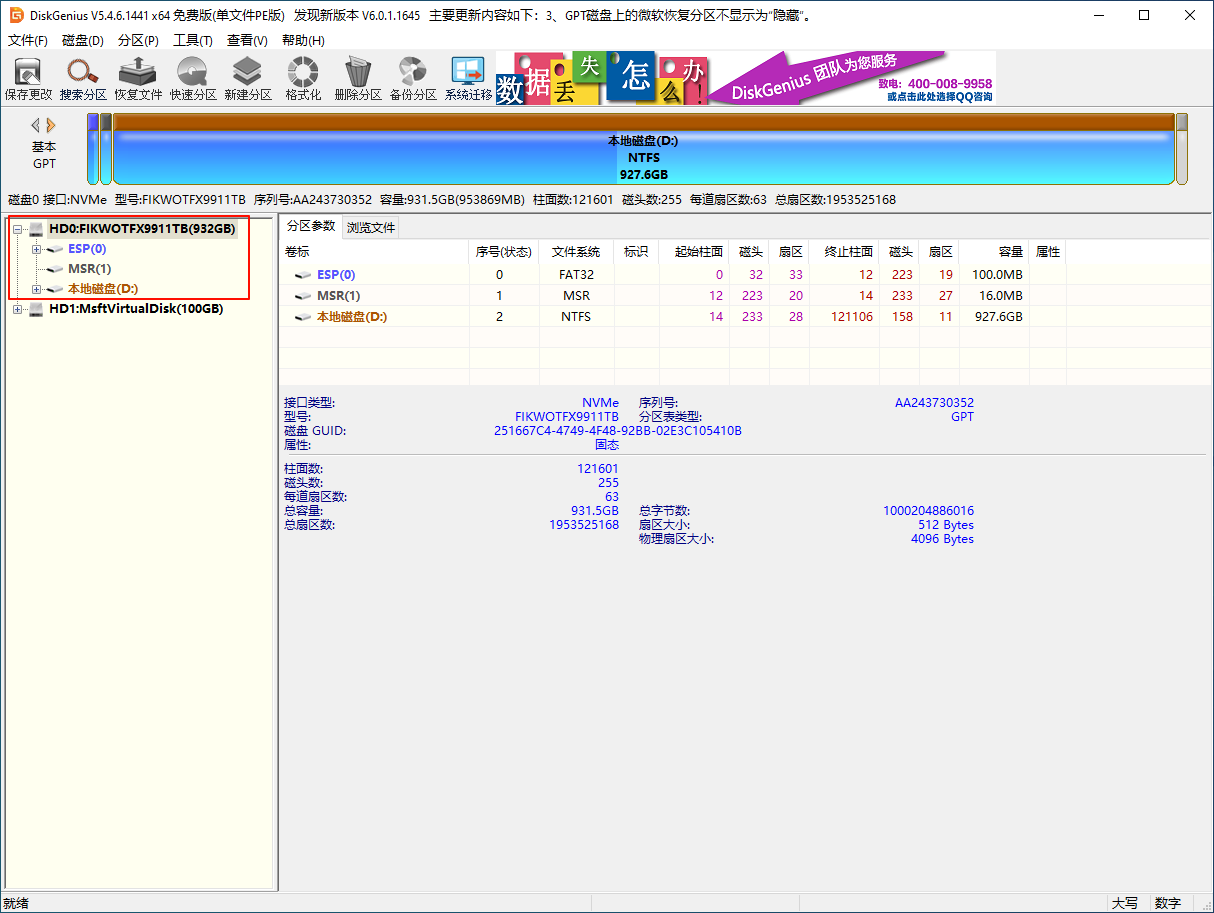Click the 属性 column header
Image resolution: width=1214 pixels, height=913 pixels.
point(1047,252)
